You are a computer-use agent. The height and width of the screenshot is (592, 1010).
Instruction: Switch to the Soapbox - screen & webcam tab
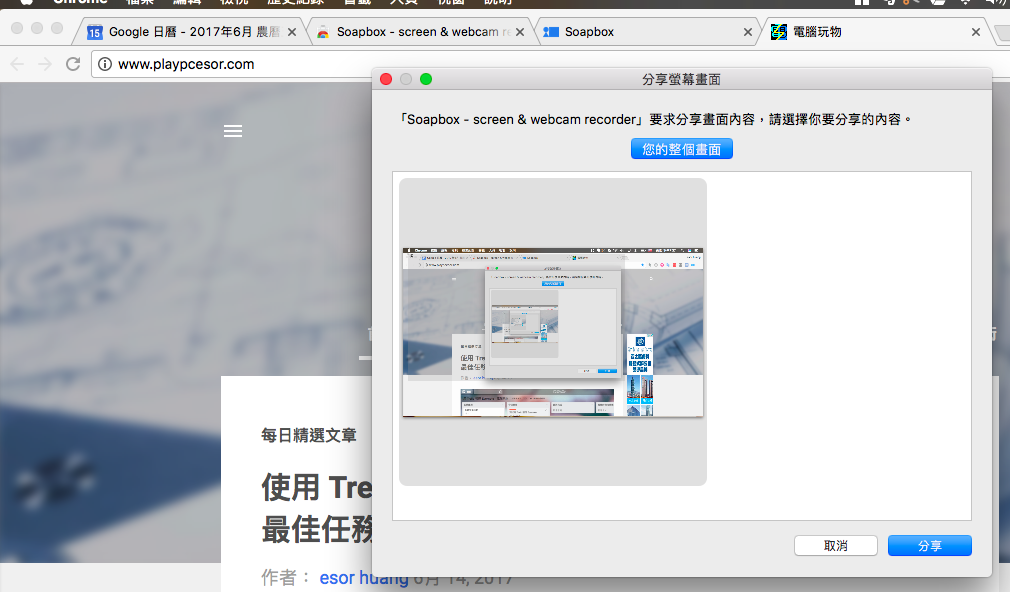click(x=422, y=32)
